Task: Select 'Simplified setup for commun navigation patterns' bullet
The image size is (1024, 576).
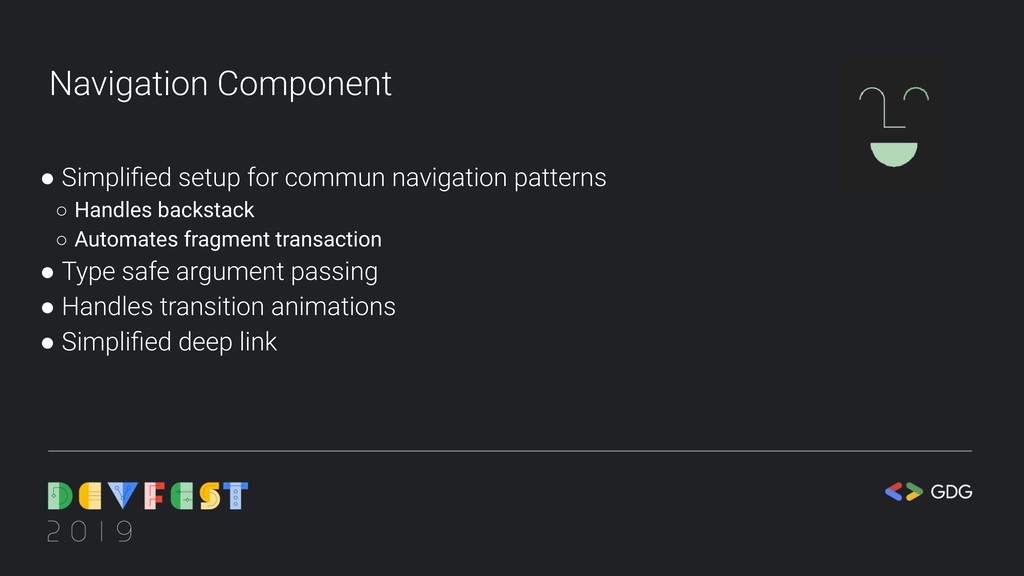Action: [334, 178]
